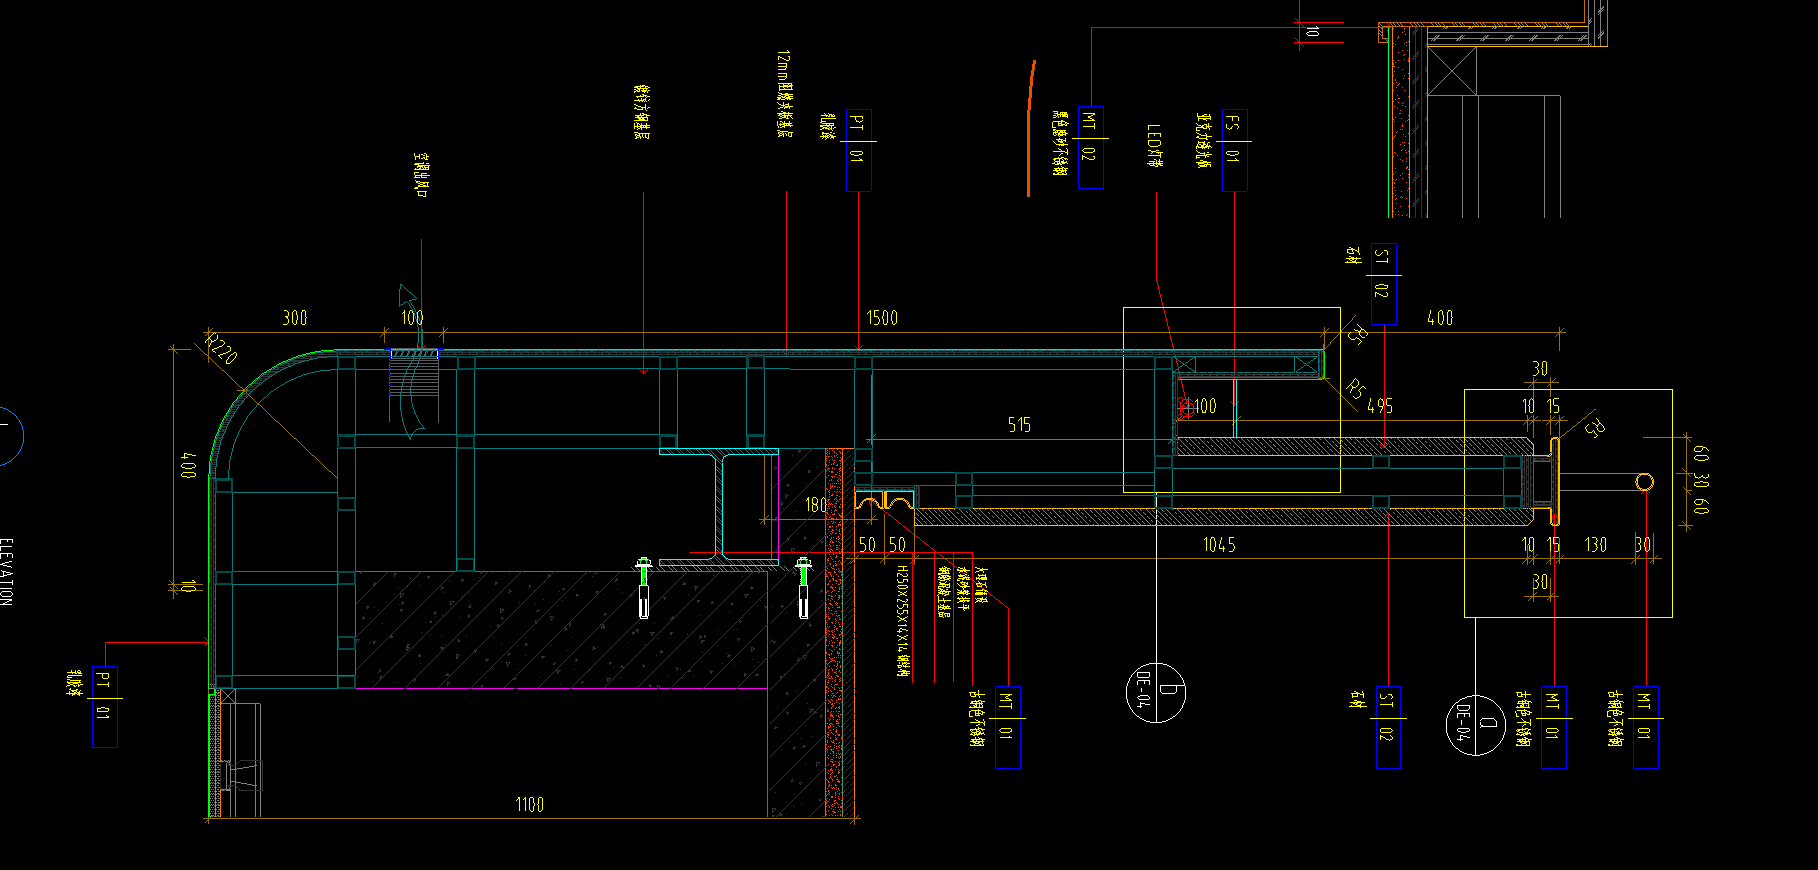Select the ST 02 tag at bottom
Screen dimensions: 1818x870
click(1388, 728)
